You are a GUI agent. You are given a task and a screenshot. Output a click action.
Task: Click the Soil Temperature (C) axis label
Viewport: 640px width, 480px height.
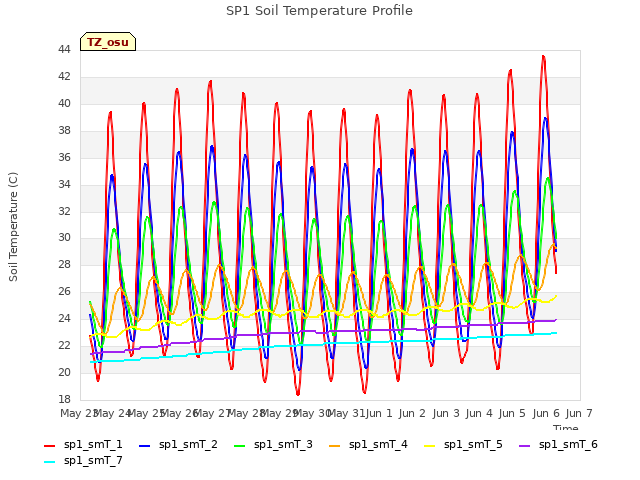(13, 227)
